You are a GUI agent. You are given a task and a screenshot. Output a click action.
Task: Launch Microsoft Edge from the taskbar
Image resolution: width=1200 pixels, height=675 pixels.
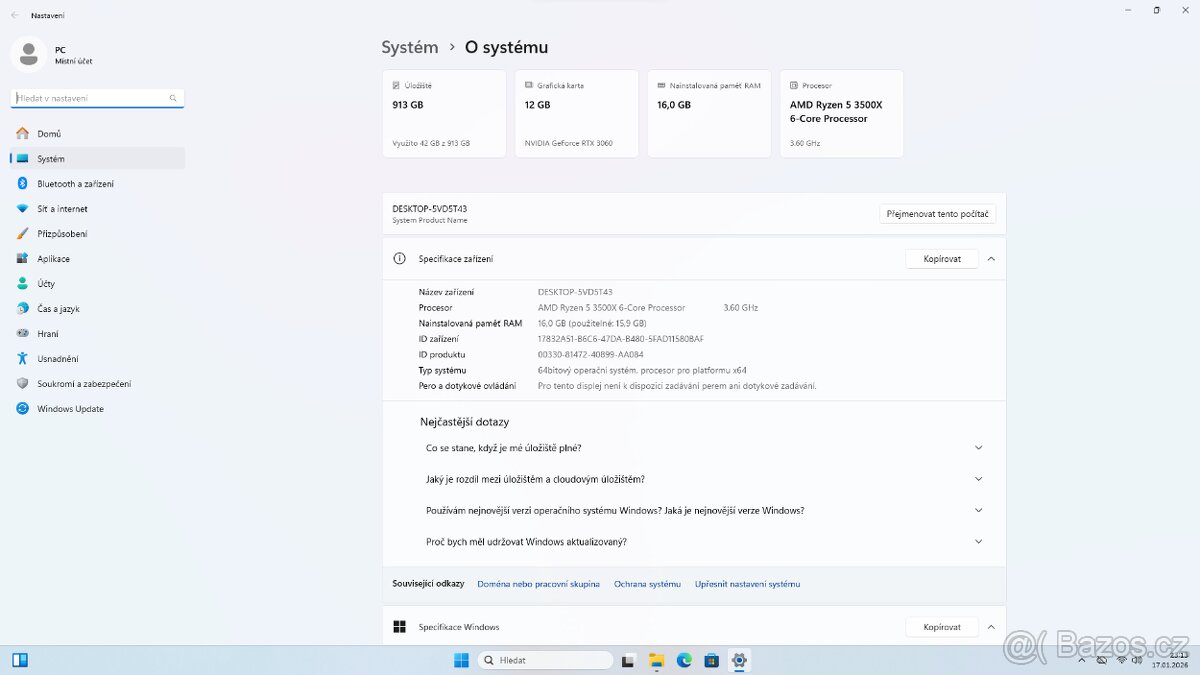pos(684,660)
